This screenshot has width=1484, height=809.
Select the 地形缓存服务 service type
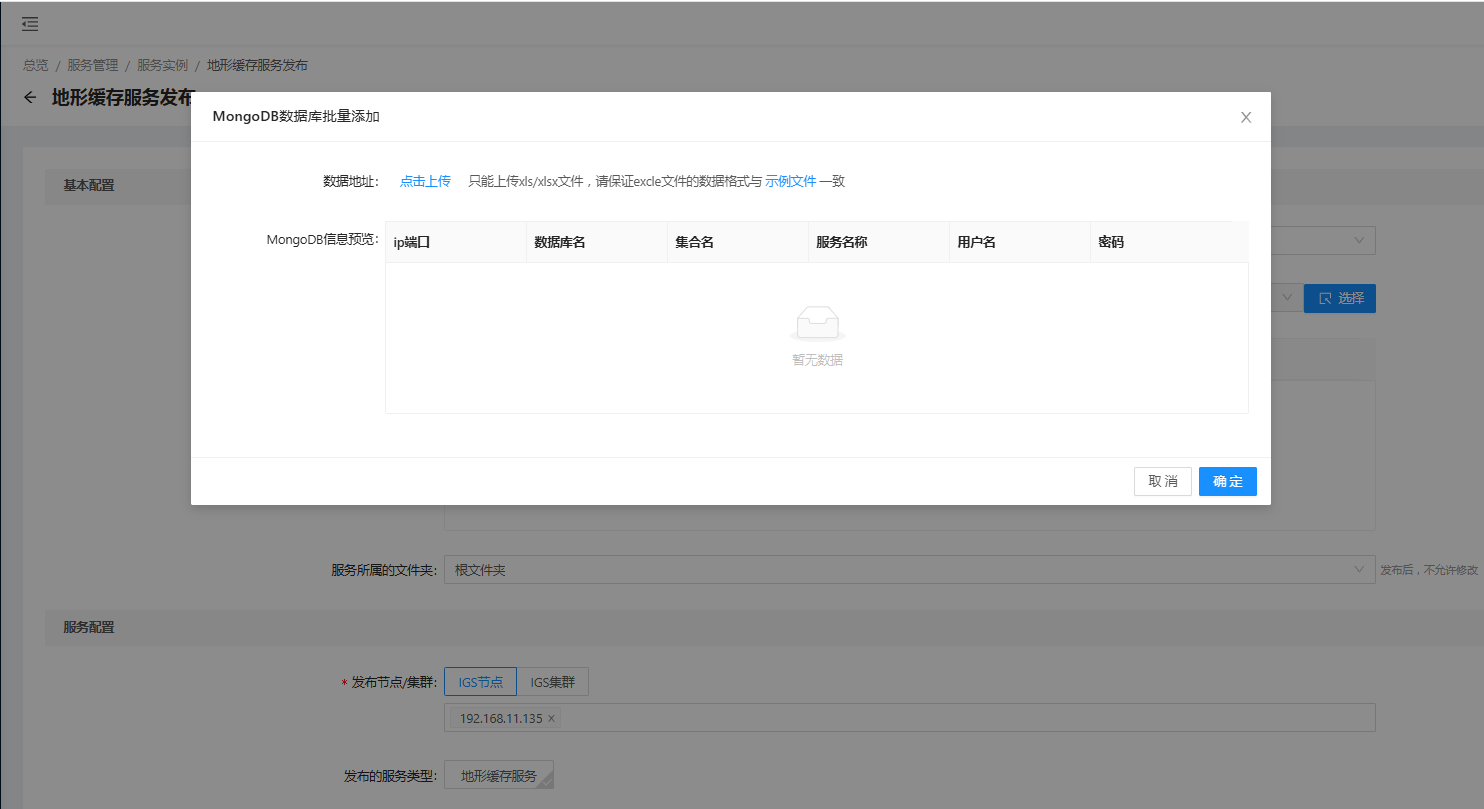(499, 775)
